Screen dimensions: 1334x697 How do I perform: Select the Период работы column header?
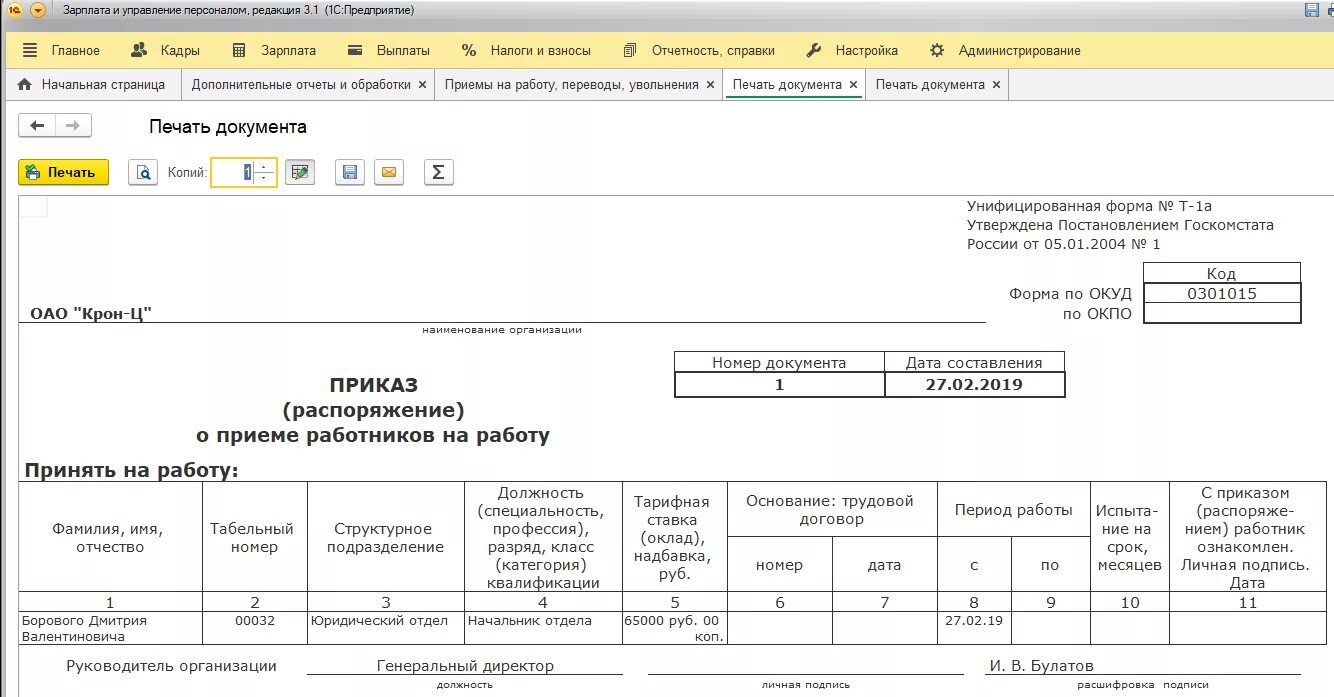click(1013, 510)
